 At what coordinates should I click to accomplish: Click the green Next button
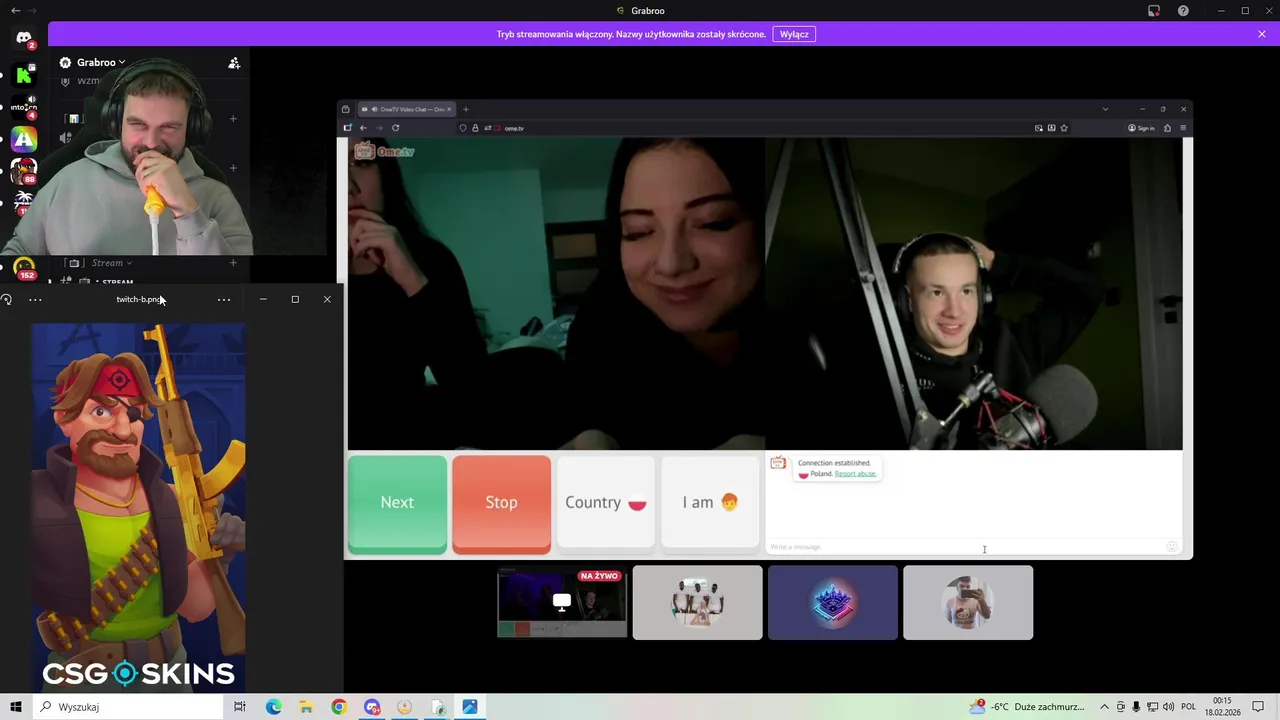[x=397, y=503]
